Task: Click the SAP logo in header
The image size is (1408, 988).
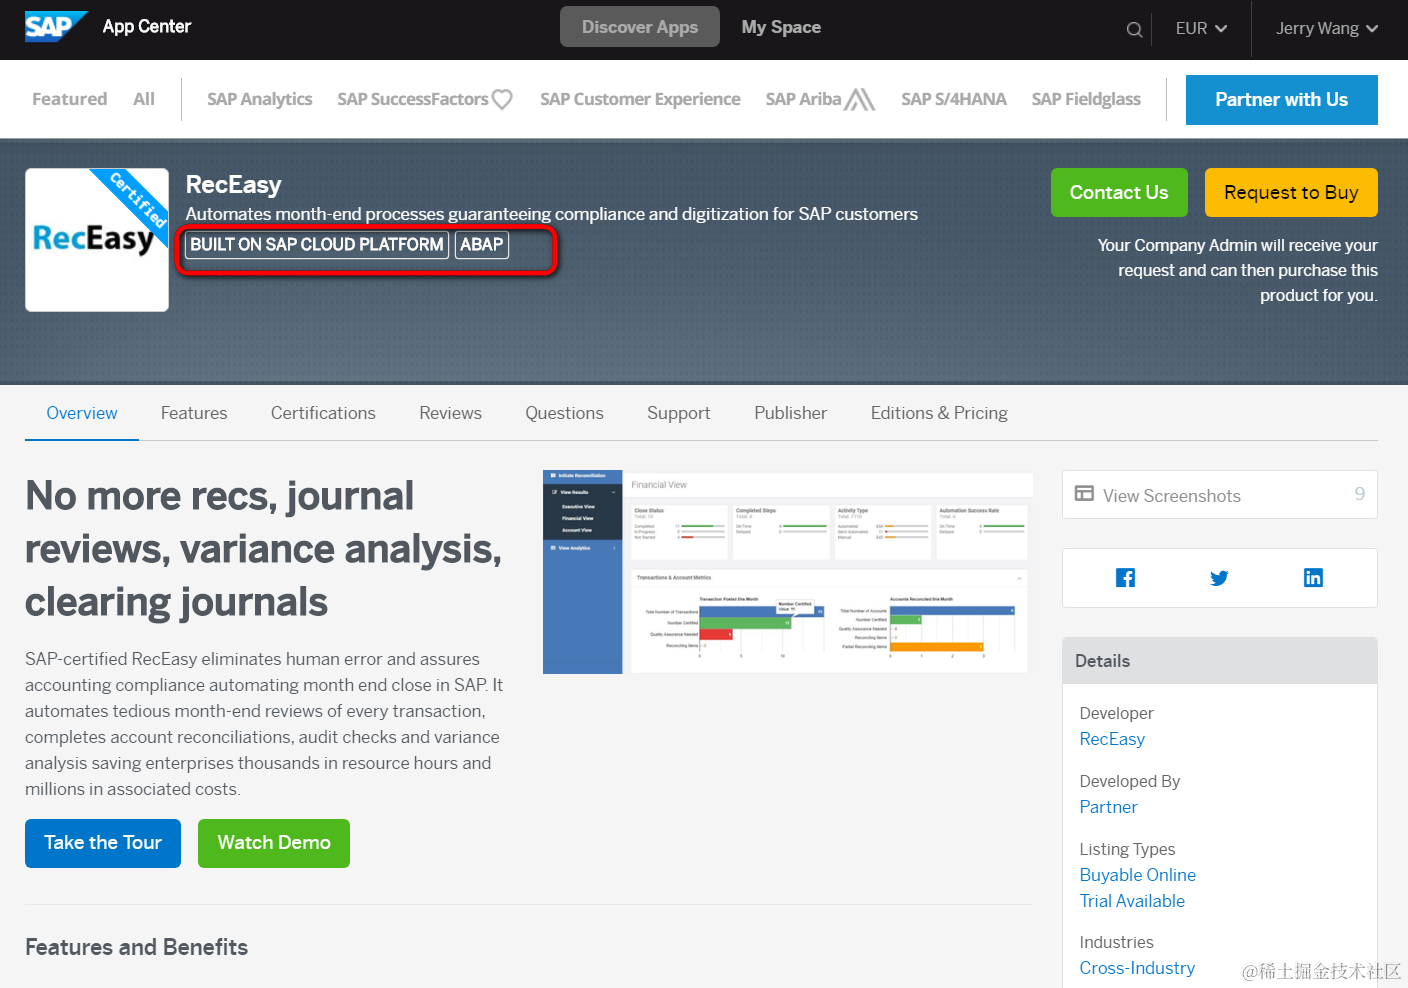Action: [56, 27]
